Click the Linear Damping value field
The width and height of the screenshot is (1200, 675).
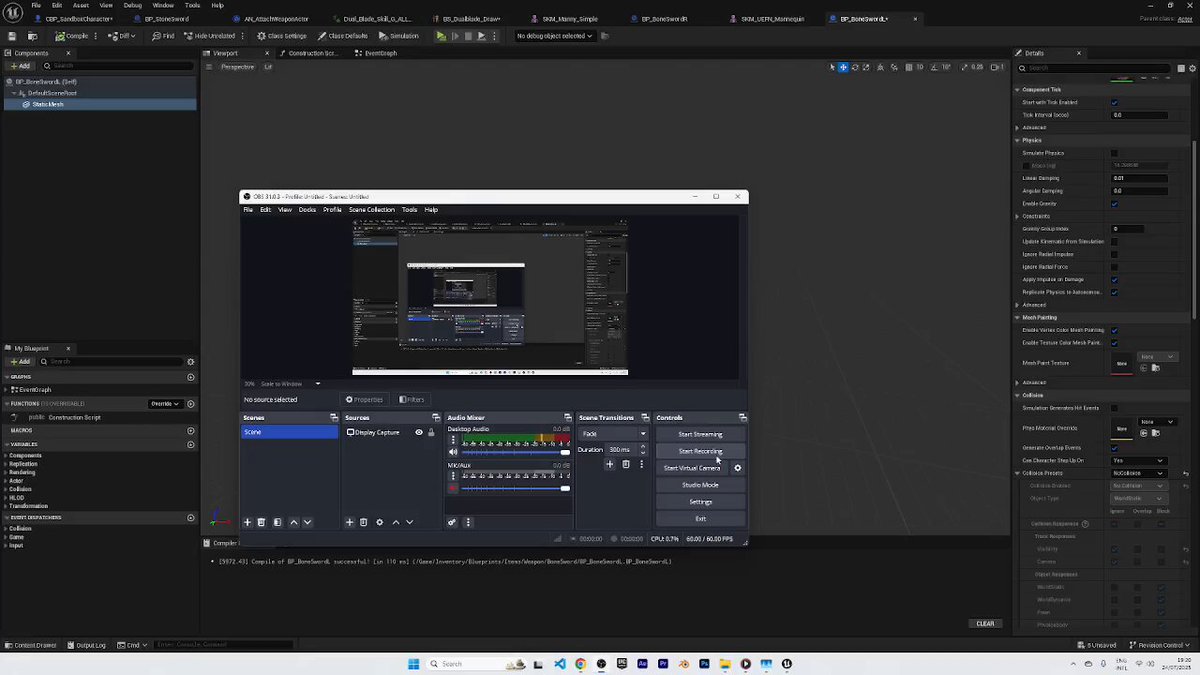pos(1139,178)
